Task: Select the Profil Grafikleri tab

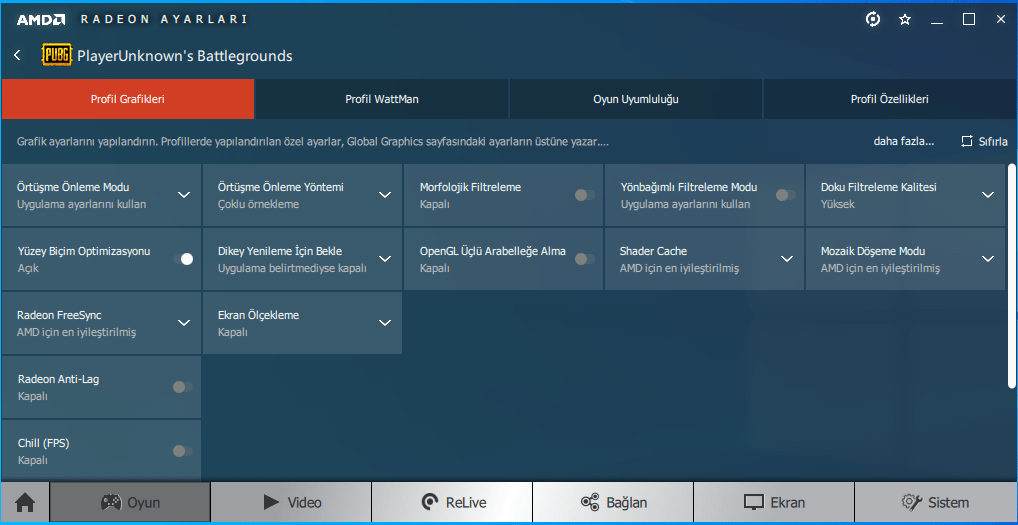Action: 127,99
